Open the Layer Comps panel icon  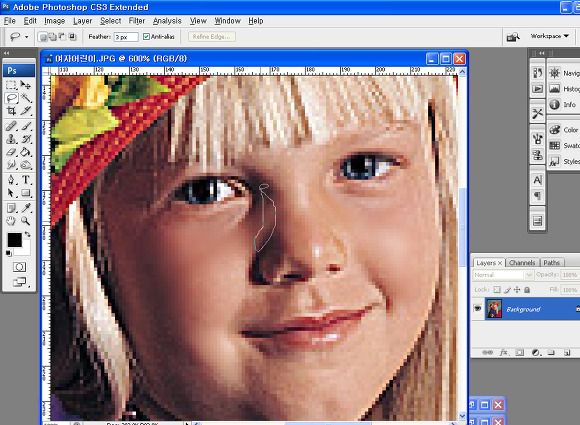coord(537,221)
